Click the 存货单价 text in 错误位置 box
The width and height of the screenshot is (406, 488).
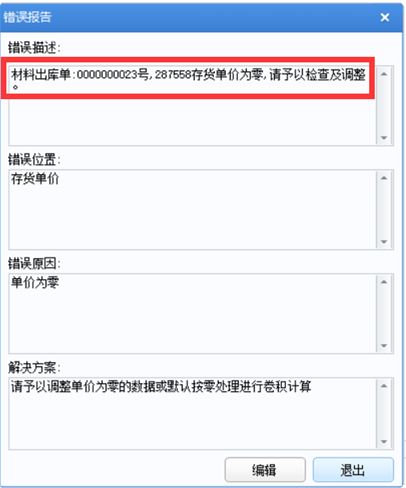35,179
